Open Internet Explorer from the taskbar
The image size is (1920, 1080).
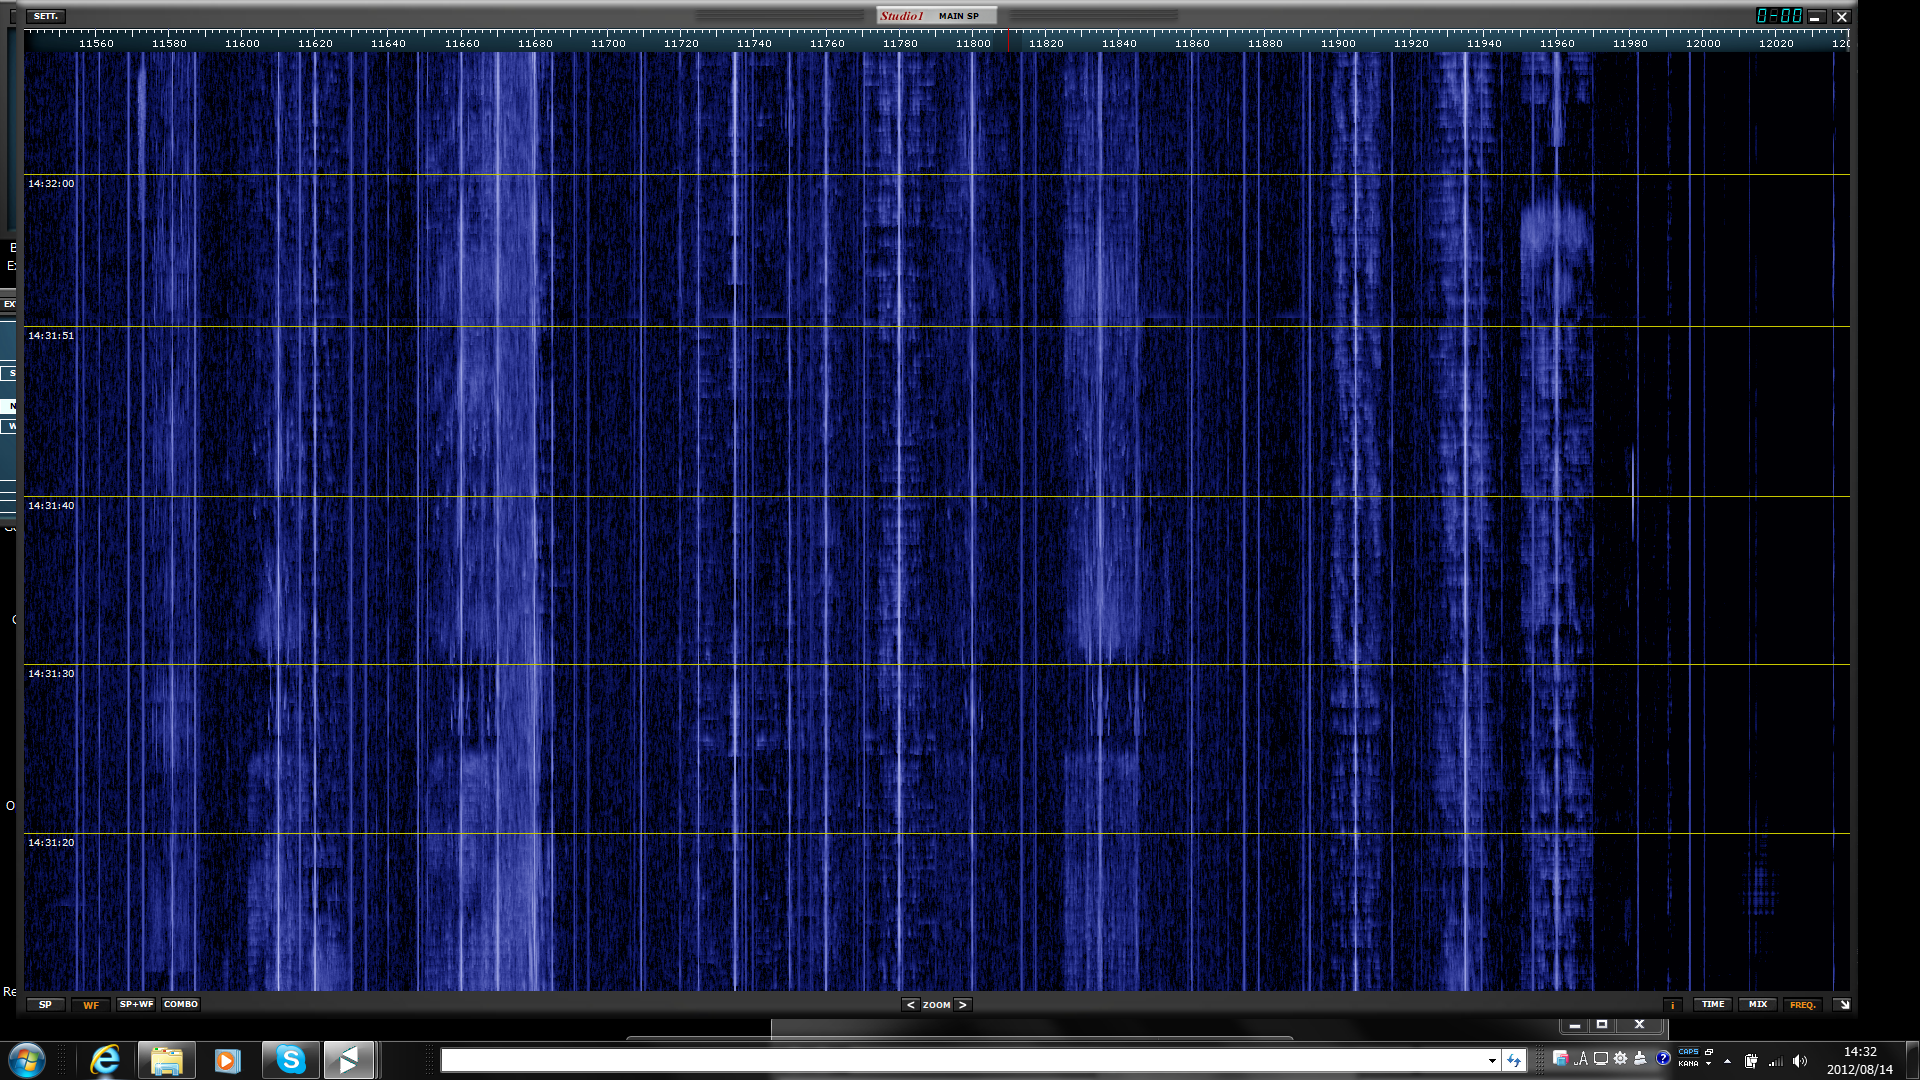(x=105, y=1060)
